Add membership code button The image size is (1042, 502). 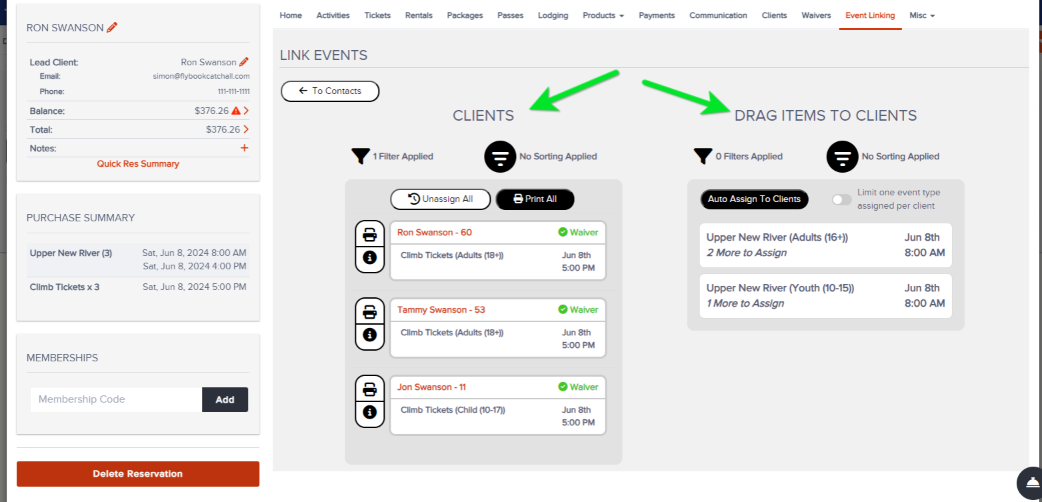point(225,400)
